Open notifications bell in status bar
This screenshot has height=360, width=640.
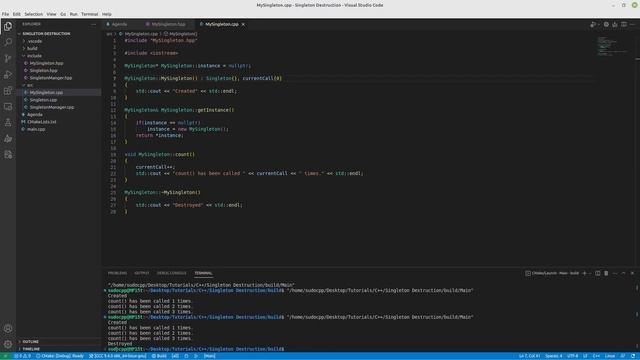pos(633,356)
